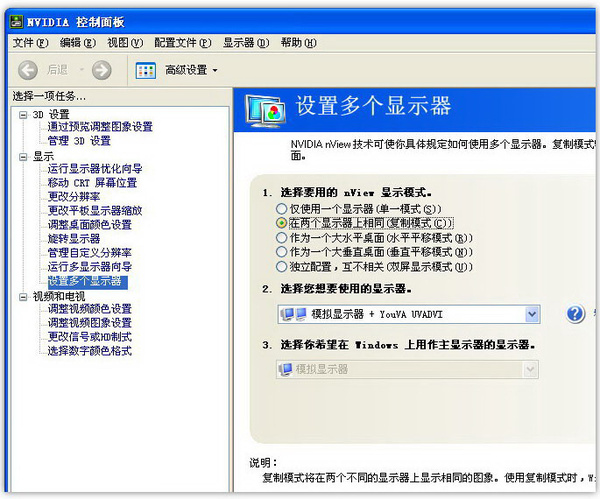Click the 视频和电视 category label
Image resolution: width=600 pixels, height=499 pixels.
click(59, 297)
